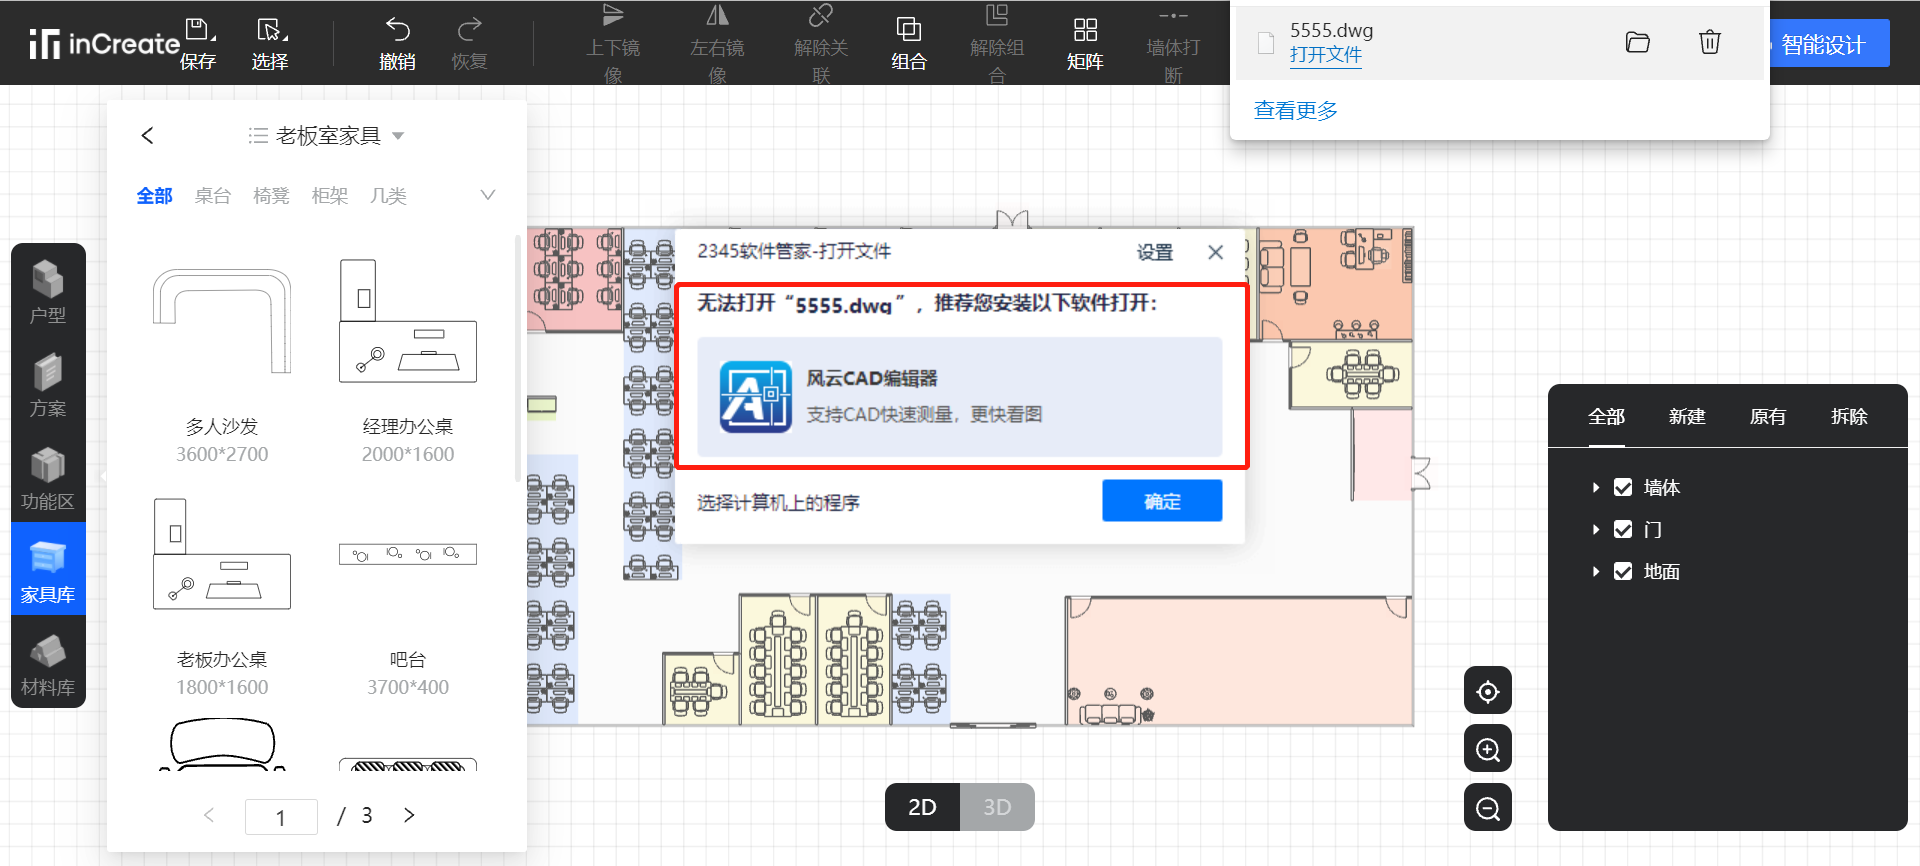Open the 老板室家具 category dropdown
The image size is (1920, 866).
pos(326,135)
